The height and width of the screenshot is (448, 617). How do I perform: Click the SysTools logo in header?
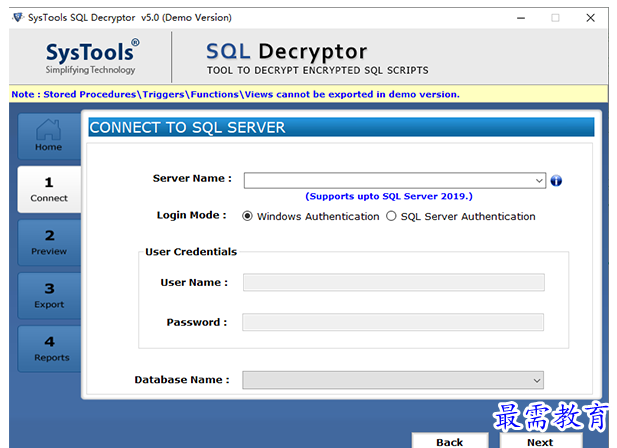(x=90, y=58)
